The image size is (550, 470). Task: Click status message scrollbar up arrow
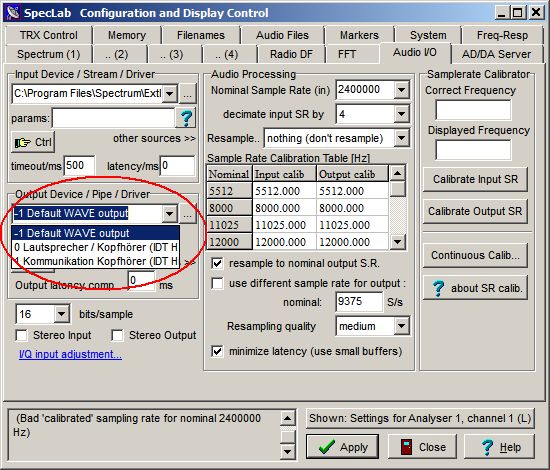tap(287, 418)
